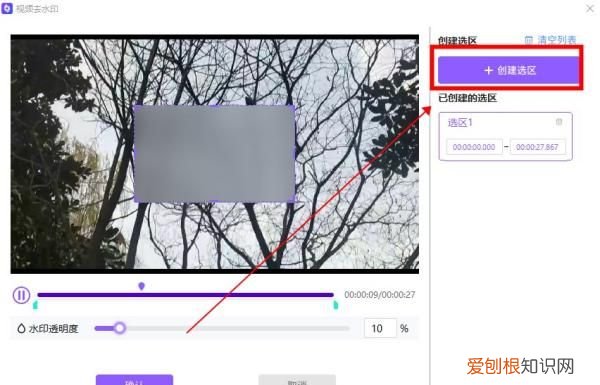The width and height of the screenshot is (600, 385).
Task: Click the confirm button at bottom
Action: coord(134,380)
